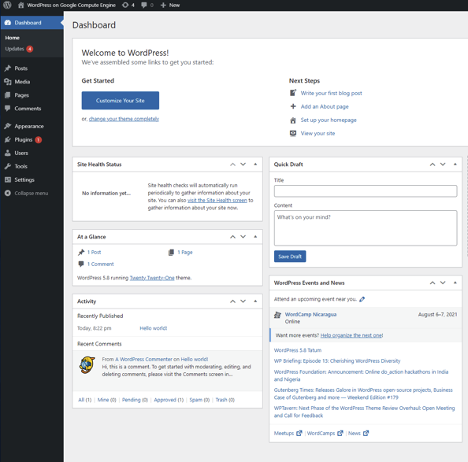Move At a Glance panel up
Image resolution: width=468 pixels, height=462 pixels.
tap(233, 237)
